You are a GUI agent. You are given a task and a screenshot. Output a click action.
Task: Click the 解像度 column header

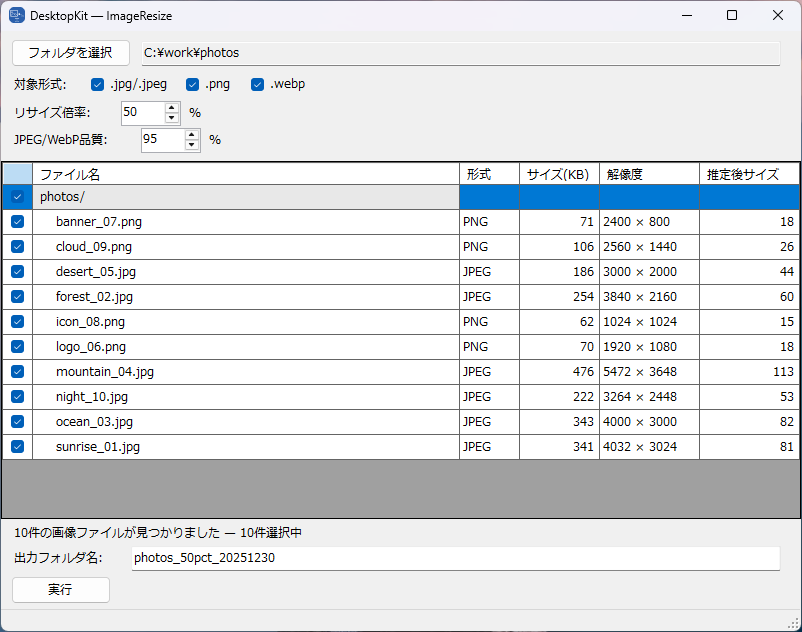[650, 174]
